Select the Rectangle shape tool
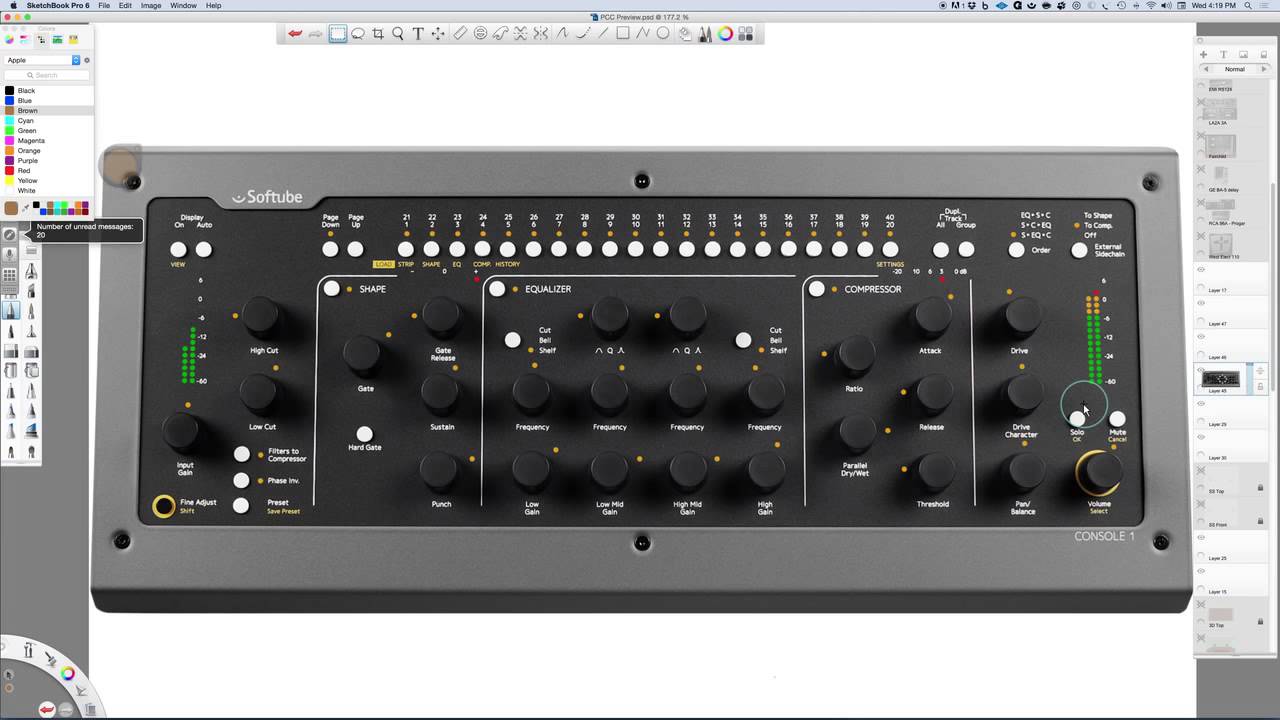This screenshot has height=720, width=1280. coord(623,34)
